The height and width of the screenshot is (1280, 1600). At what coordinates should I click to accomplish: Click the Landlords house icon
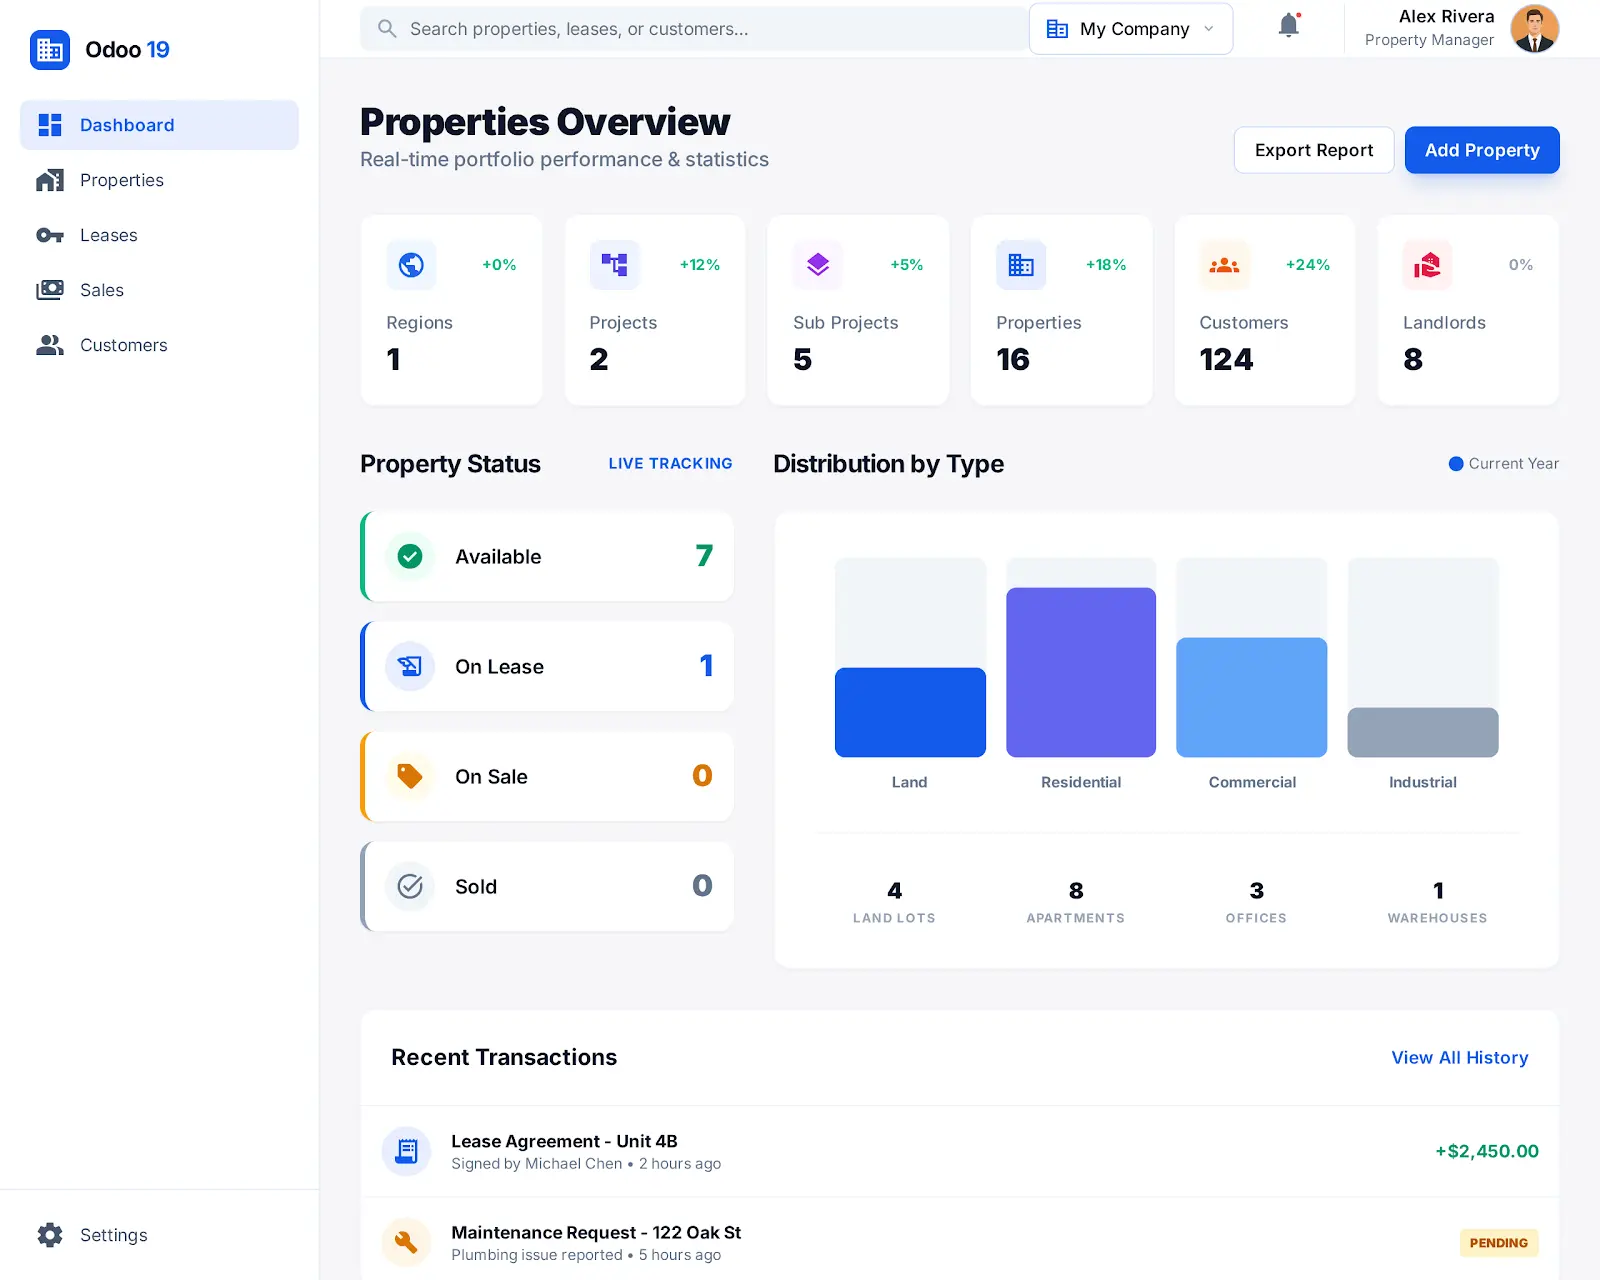(1427, 265)
